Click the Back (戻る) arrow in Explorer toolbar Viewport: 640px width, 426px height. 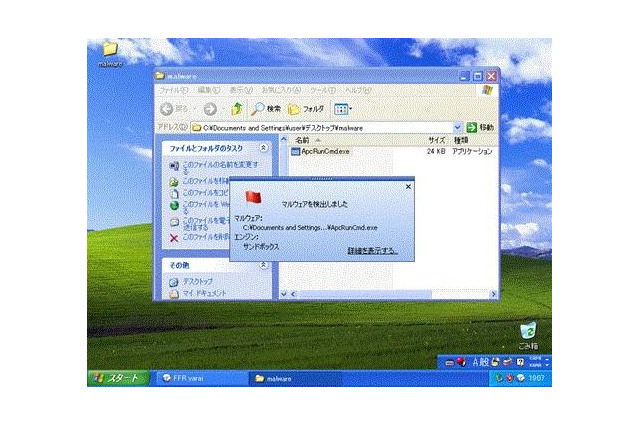click(x=167, y=109)
